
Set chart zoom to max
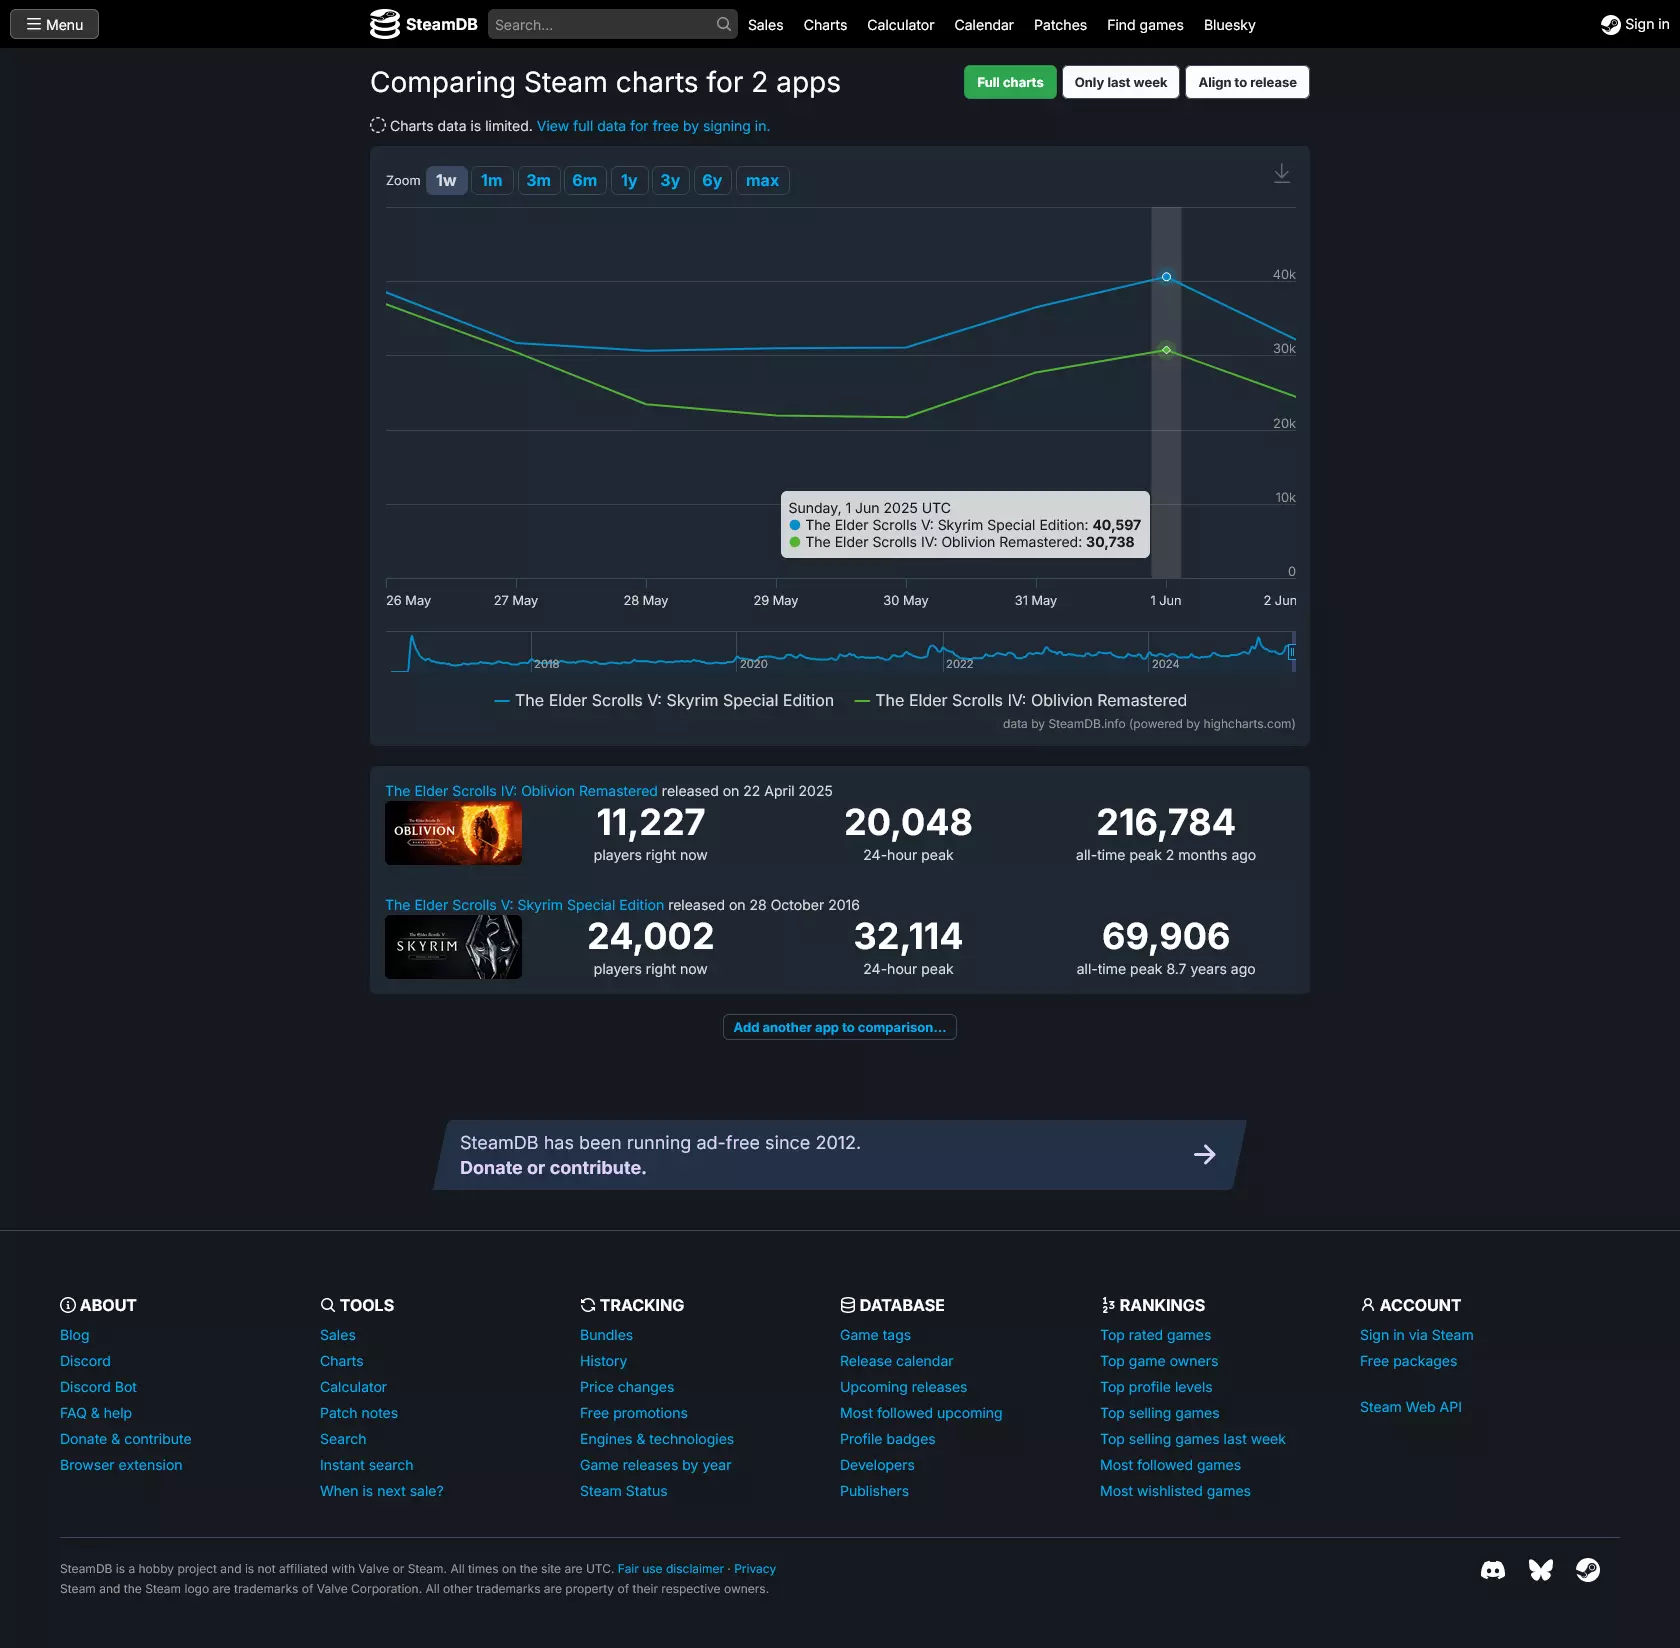click(x=762, y=181)
